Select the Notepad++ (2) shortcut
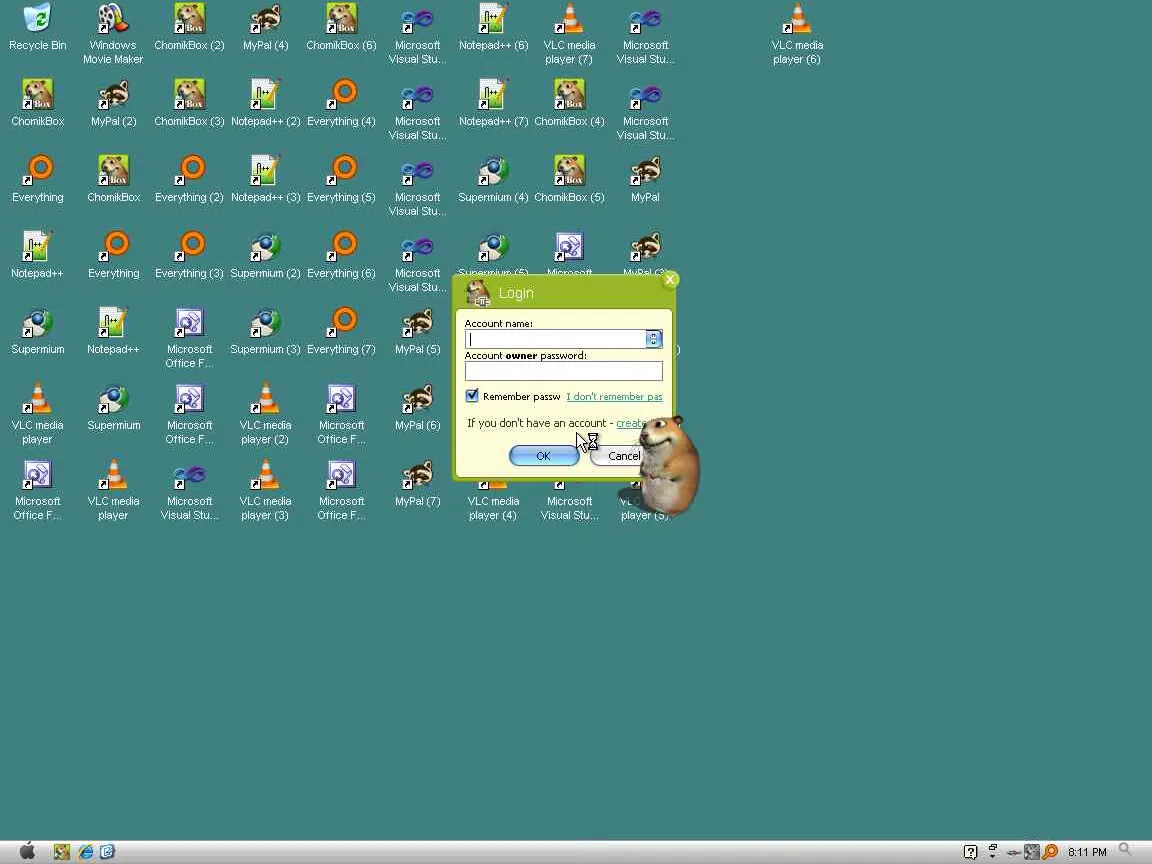Image resolution: width=1152 pixels, height=864 pixels. (265, 104)
